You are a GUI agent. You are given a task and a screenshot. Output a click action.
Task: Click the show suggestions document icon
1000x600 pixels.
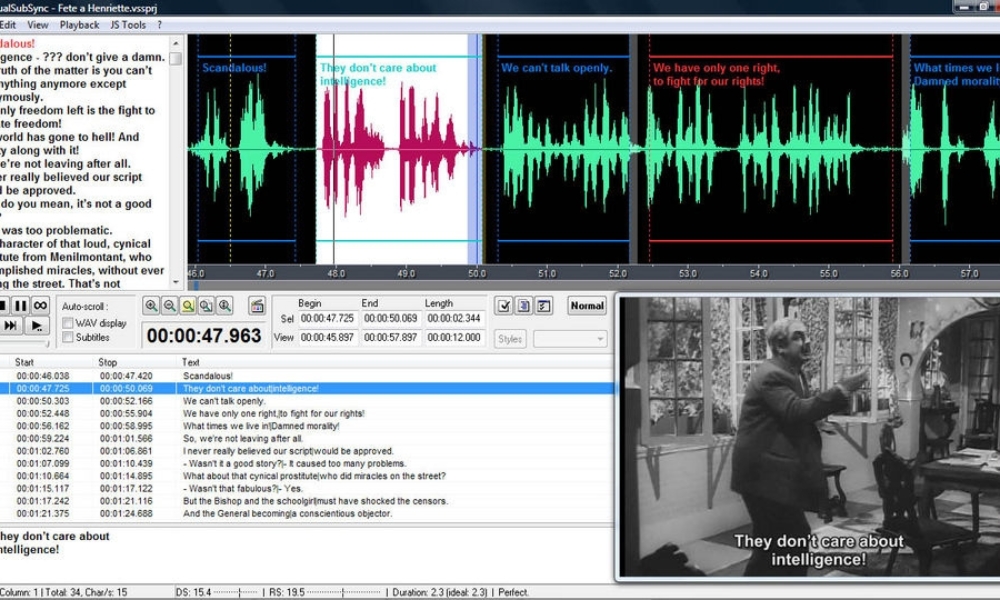pyautogui.click(x=524, y=305)
